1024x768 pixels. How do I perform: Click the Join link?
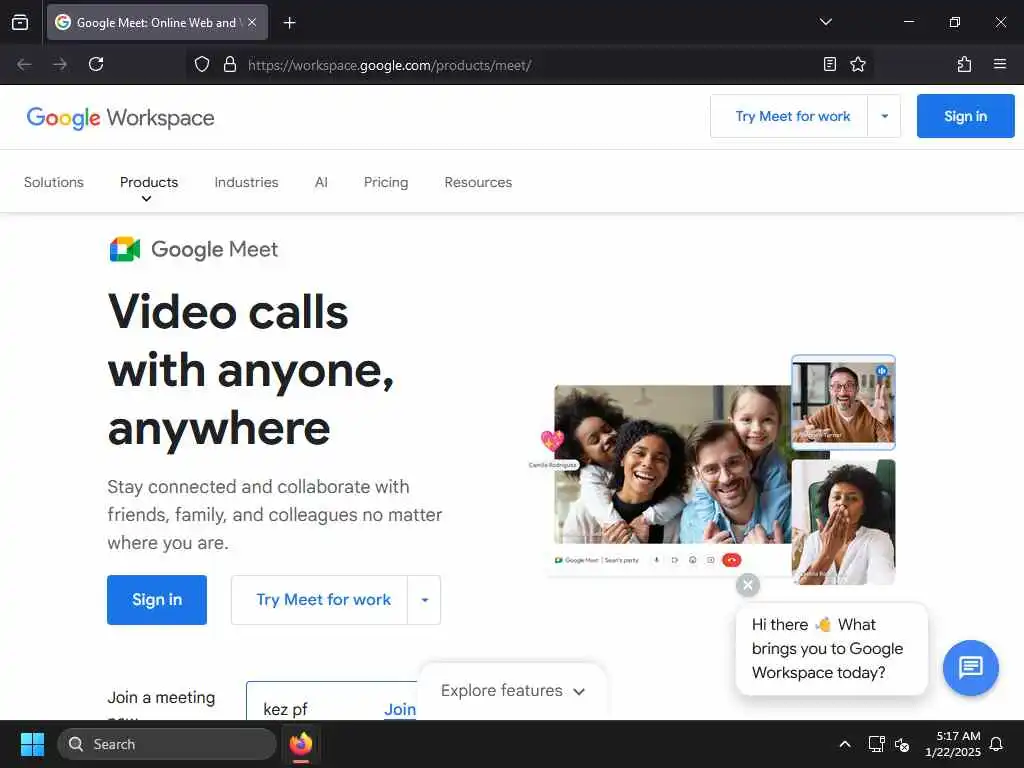pos(400,709)
